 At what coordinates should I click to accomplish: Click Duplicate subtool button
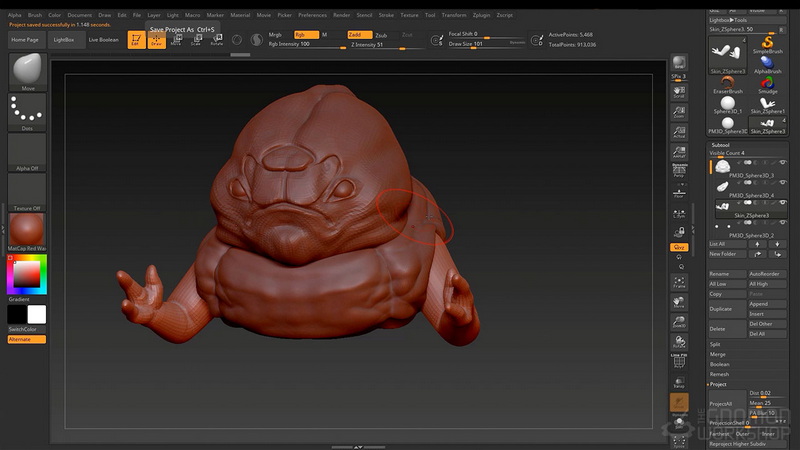728,309
